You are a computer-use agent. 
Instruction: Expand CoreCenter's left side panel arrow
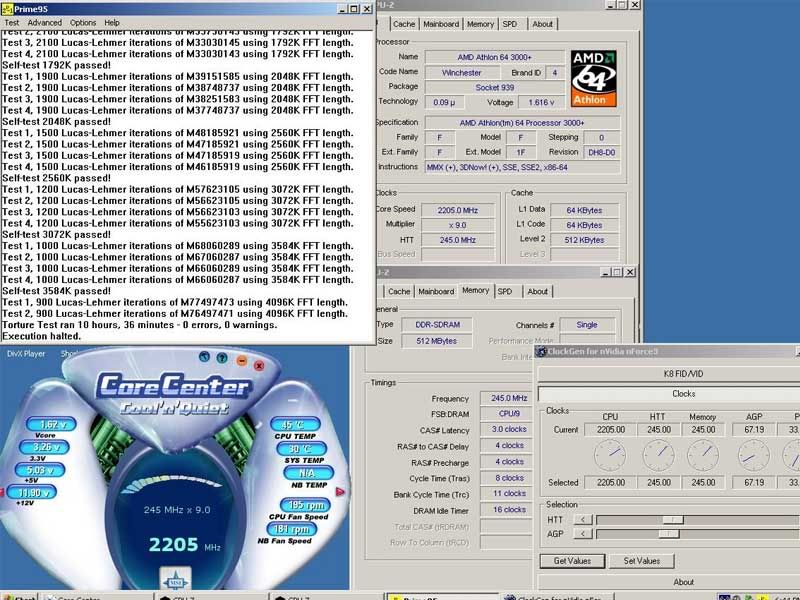(4, 491)
